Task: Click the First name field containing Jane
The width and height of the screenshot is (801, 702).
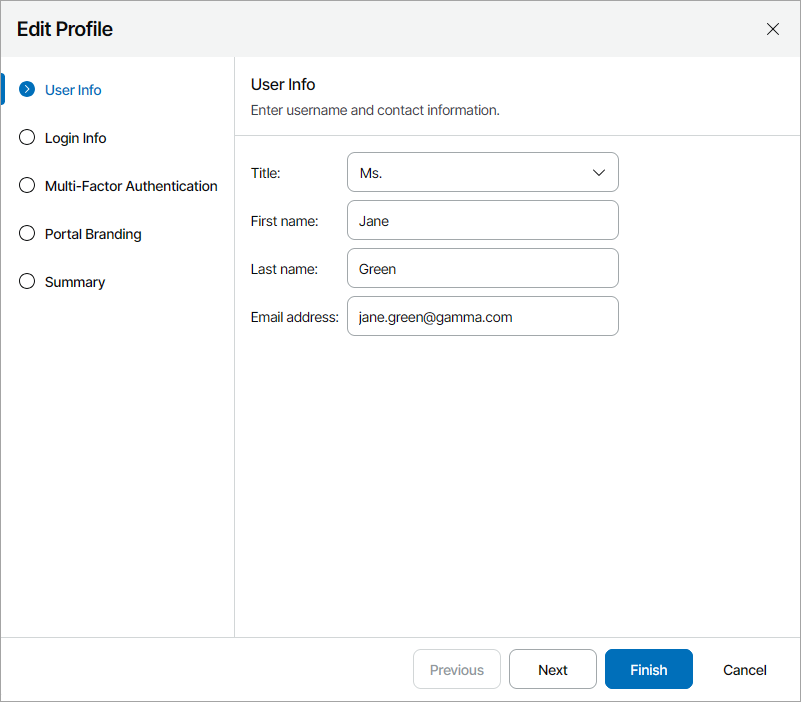Action: pyautogui.click(x=482, y=220)
